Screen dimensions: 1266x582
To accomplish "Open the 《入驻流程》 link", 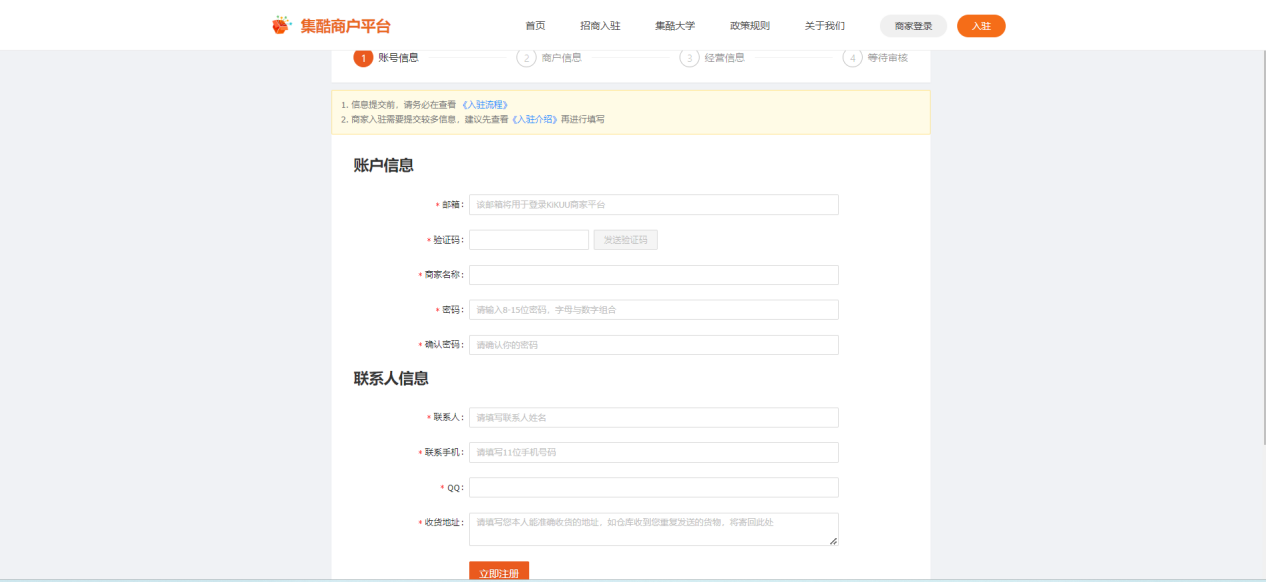I will click(x=485, y=104).
